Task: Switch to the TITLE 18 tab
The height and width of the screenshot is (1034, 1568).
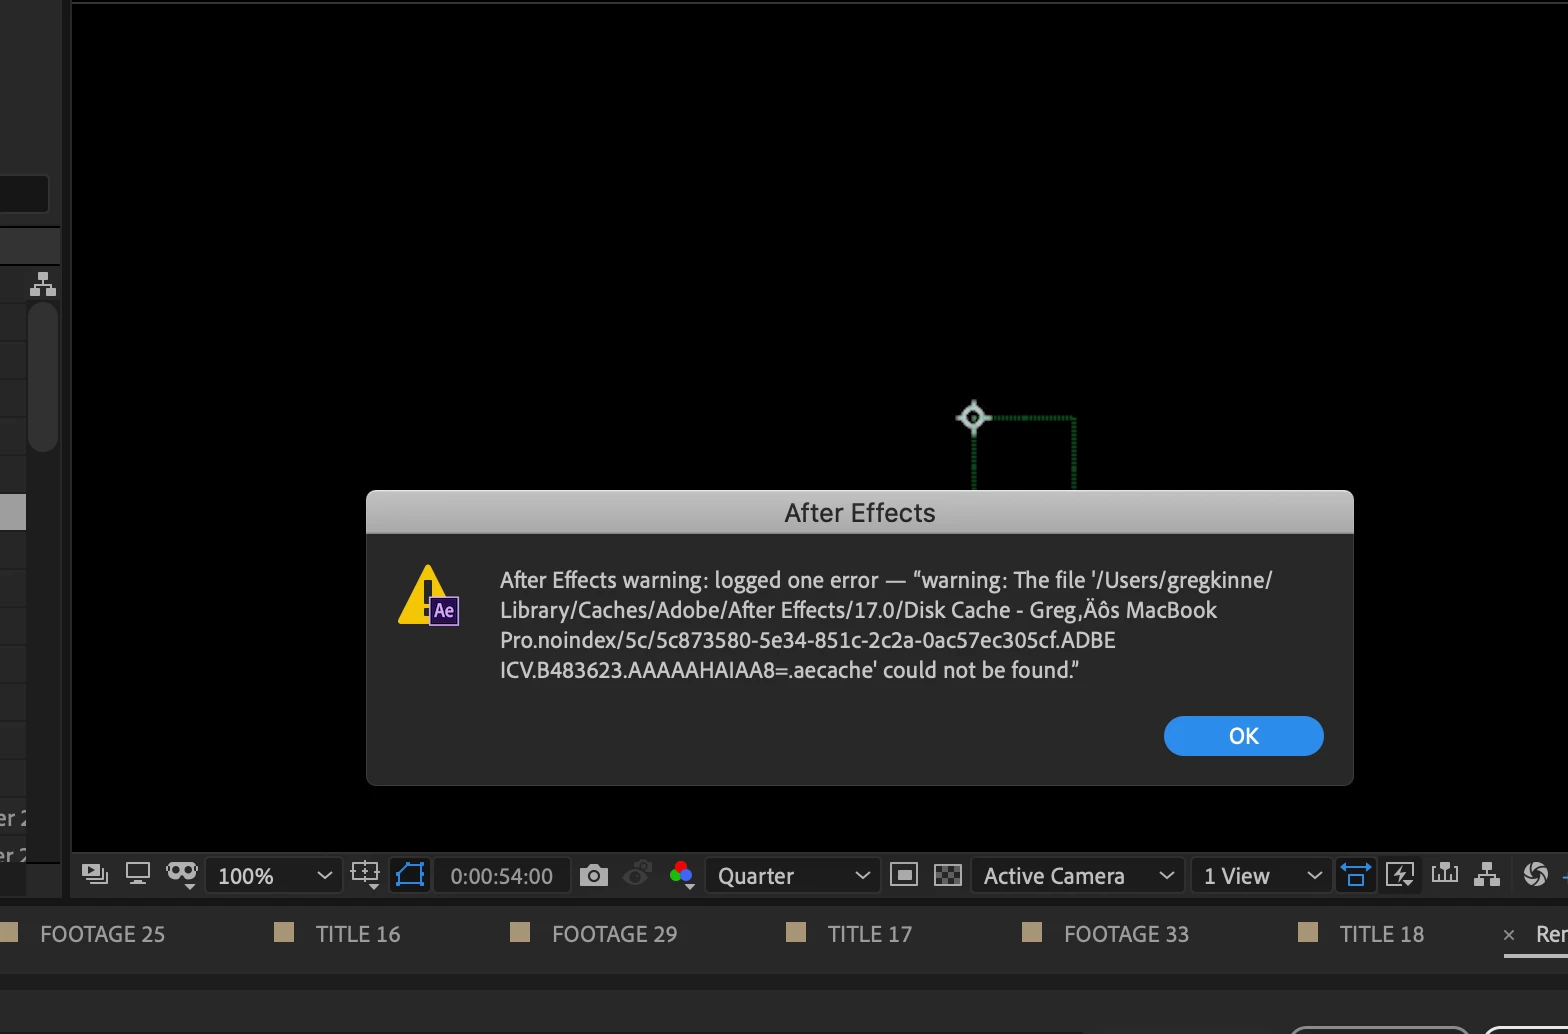Action: [1382, 934]
